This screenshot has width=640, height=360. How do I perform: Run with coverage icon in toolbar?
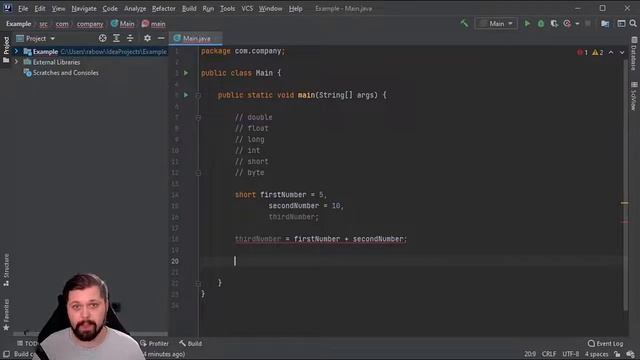[554, 24]
